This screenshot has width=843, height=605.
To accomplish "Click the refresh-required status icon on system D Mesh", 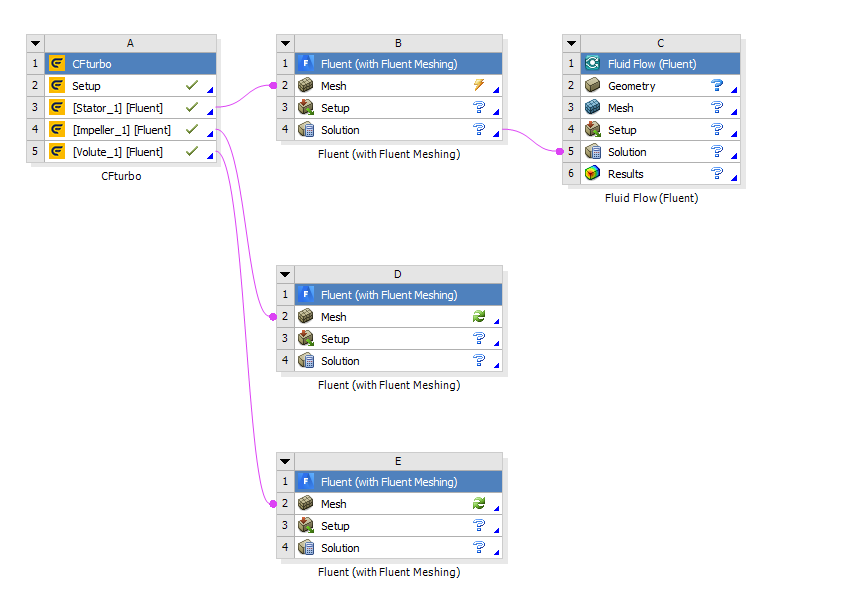I will point(478,317).
